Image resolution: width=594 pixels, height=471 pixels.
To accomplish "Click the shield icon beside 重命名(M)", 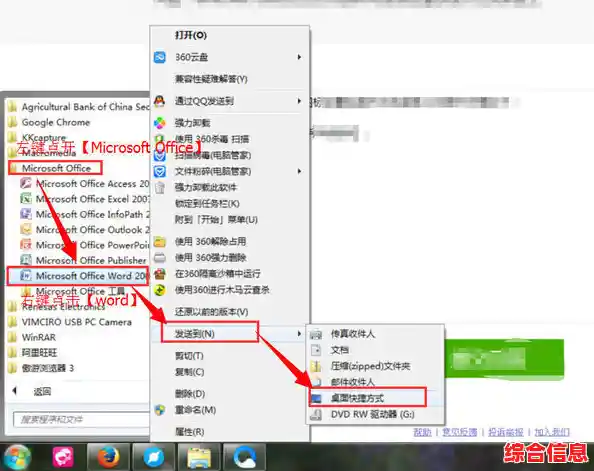I will click(x=159, y=410).
